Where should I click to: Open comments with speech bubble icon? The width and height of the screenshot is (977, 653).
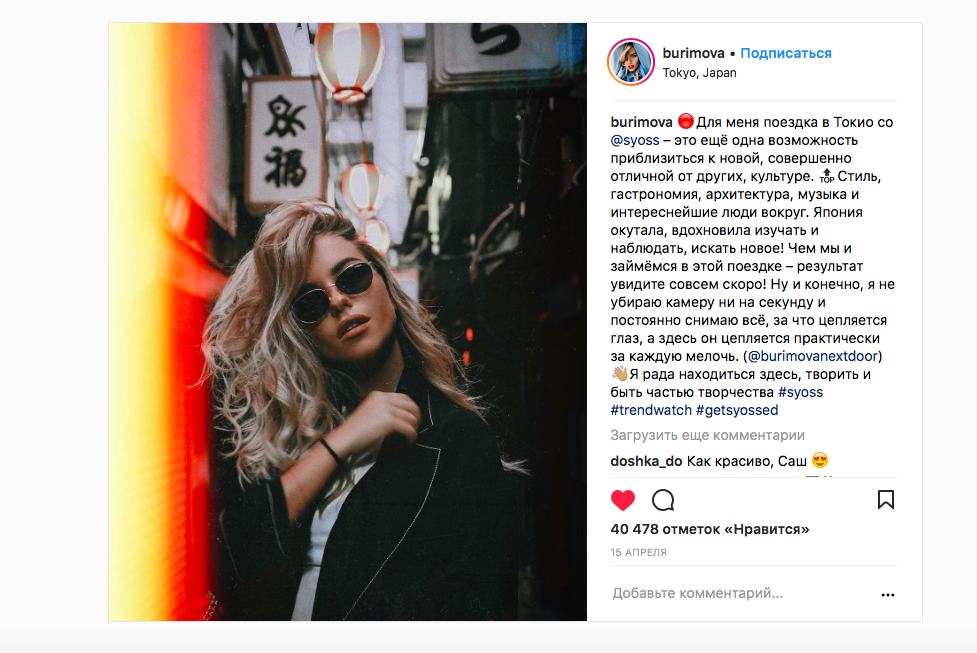[x=663, y=500]
